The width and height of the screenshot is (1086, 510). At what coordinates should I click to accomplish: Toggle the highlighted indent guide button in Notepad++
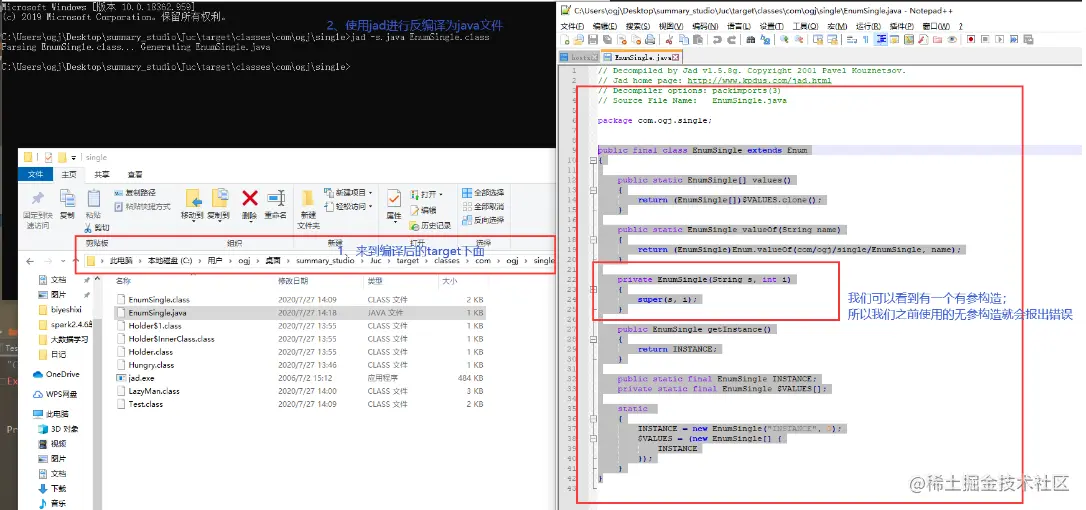pos(880,39)
